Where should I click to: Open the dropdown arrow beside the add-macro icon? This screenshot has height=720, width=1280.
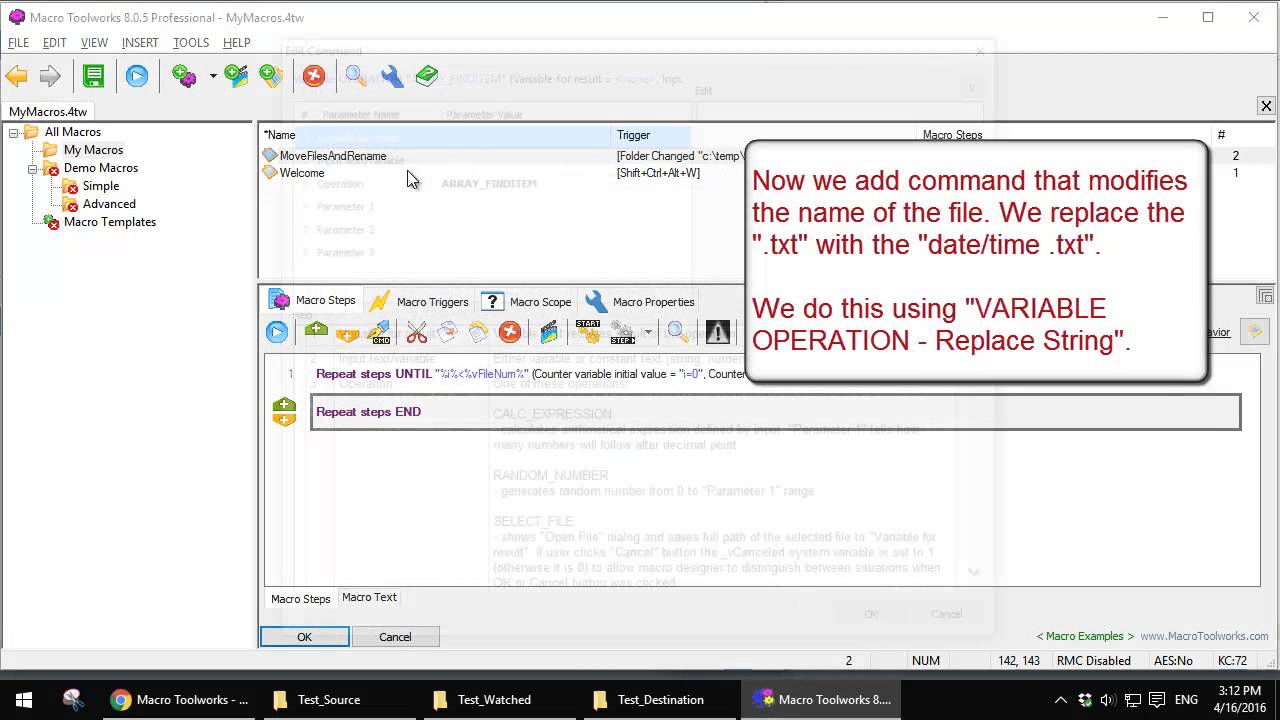[x=212, y=76]
